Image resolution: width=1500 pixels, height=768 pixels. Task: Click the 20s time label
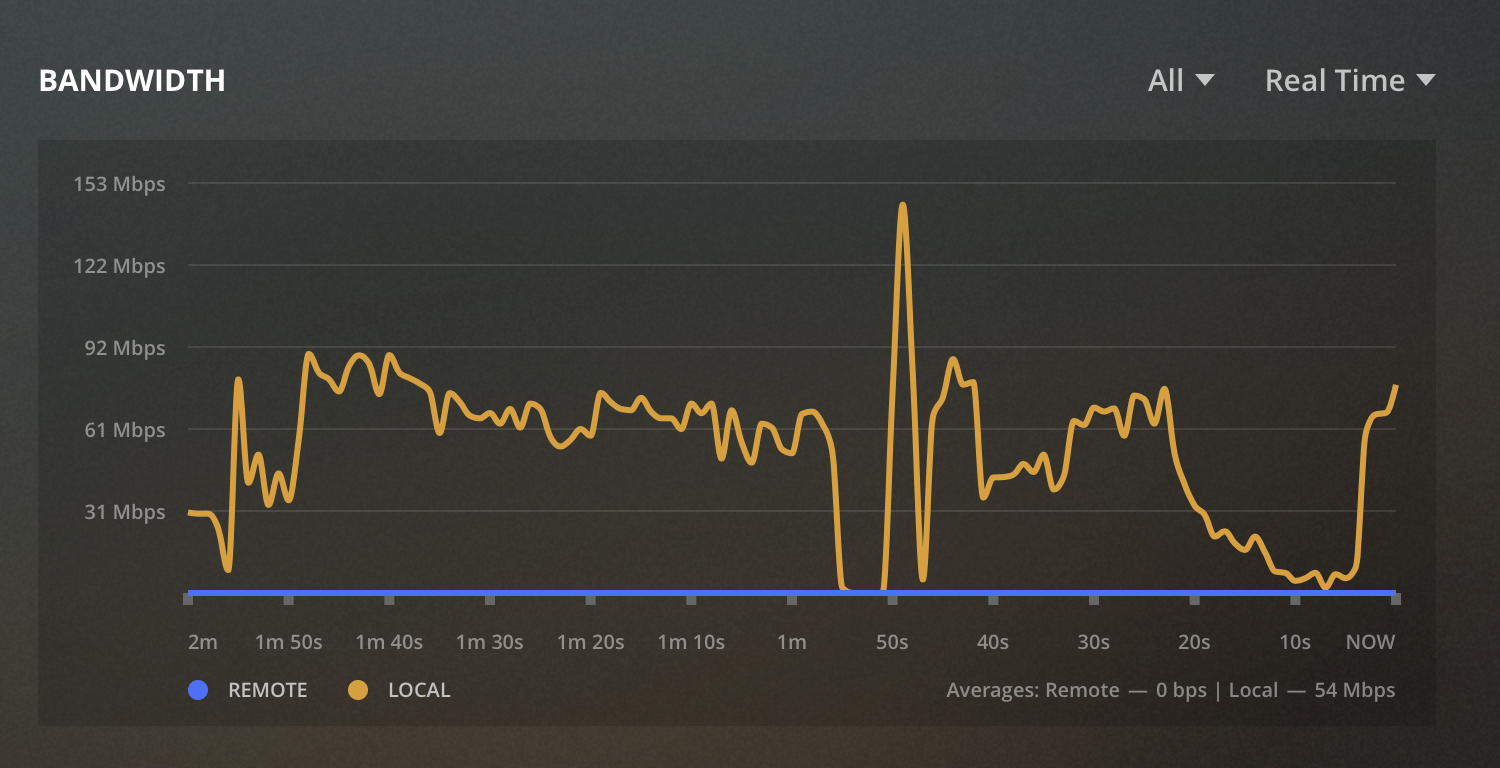pos(1194,642)
